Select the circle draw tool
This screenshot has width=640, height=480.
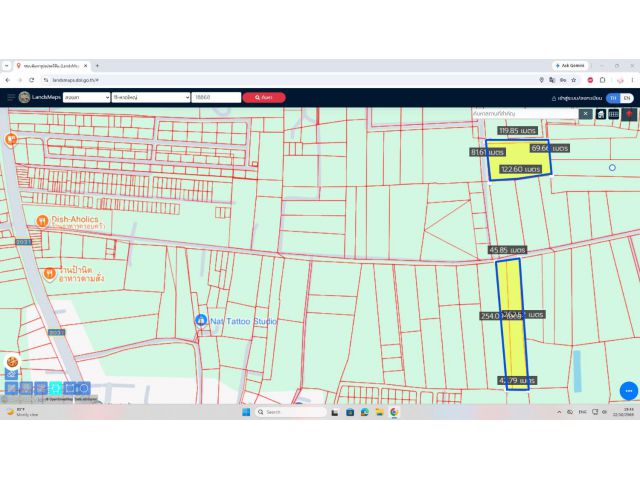click(x=84, y=388)
